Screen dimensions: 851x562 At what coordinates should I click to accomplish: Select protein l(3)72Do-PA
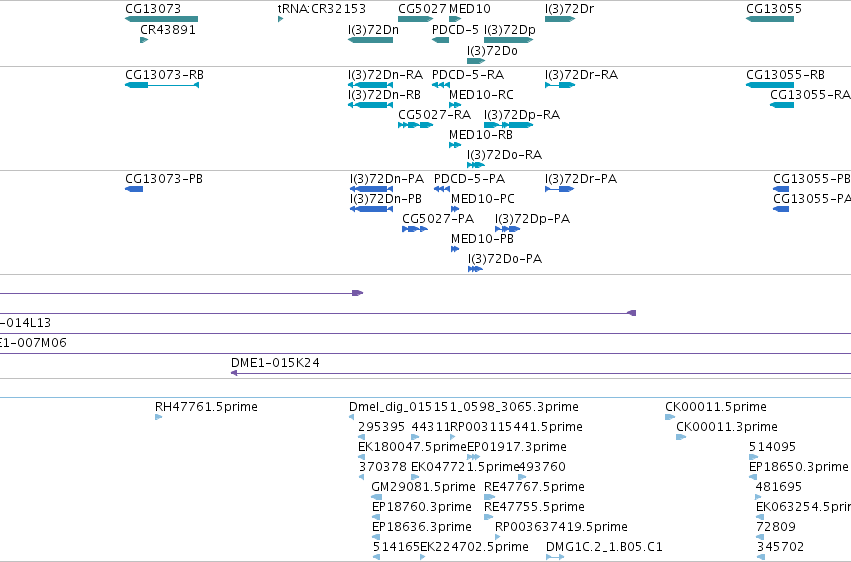tap(475, 269)
